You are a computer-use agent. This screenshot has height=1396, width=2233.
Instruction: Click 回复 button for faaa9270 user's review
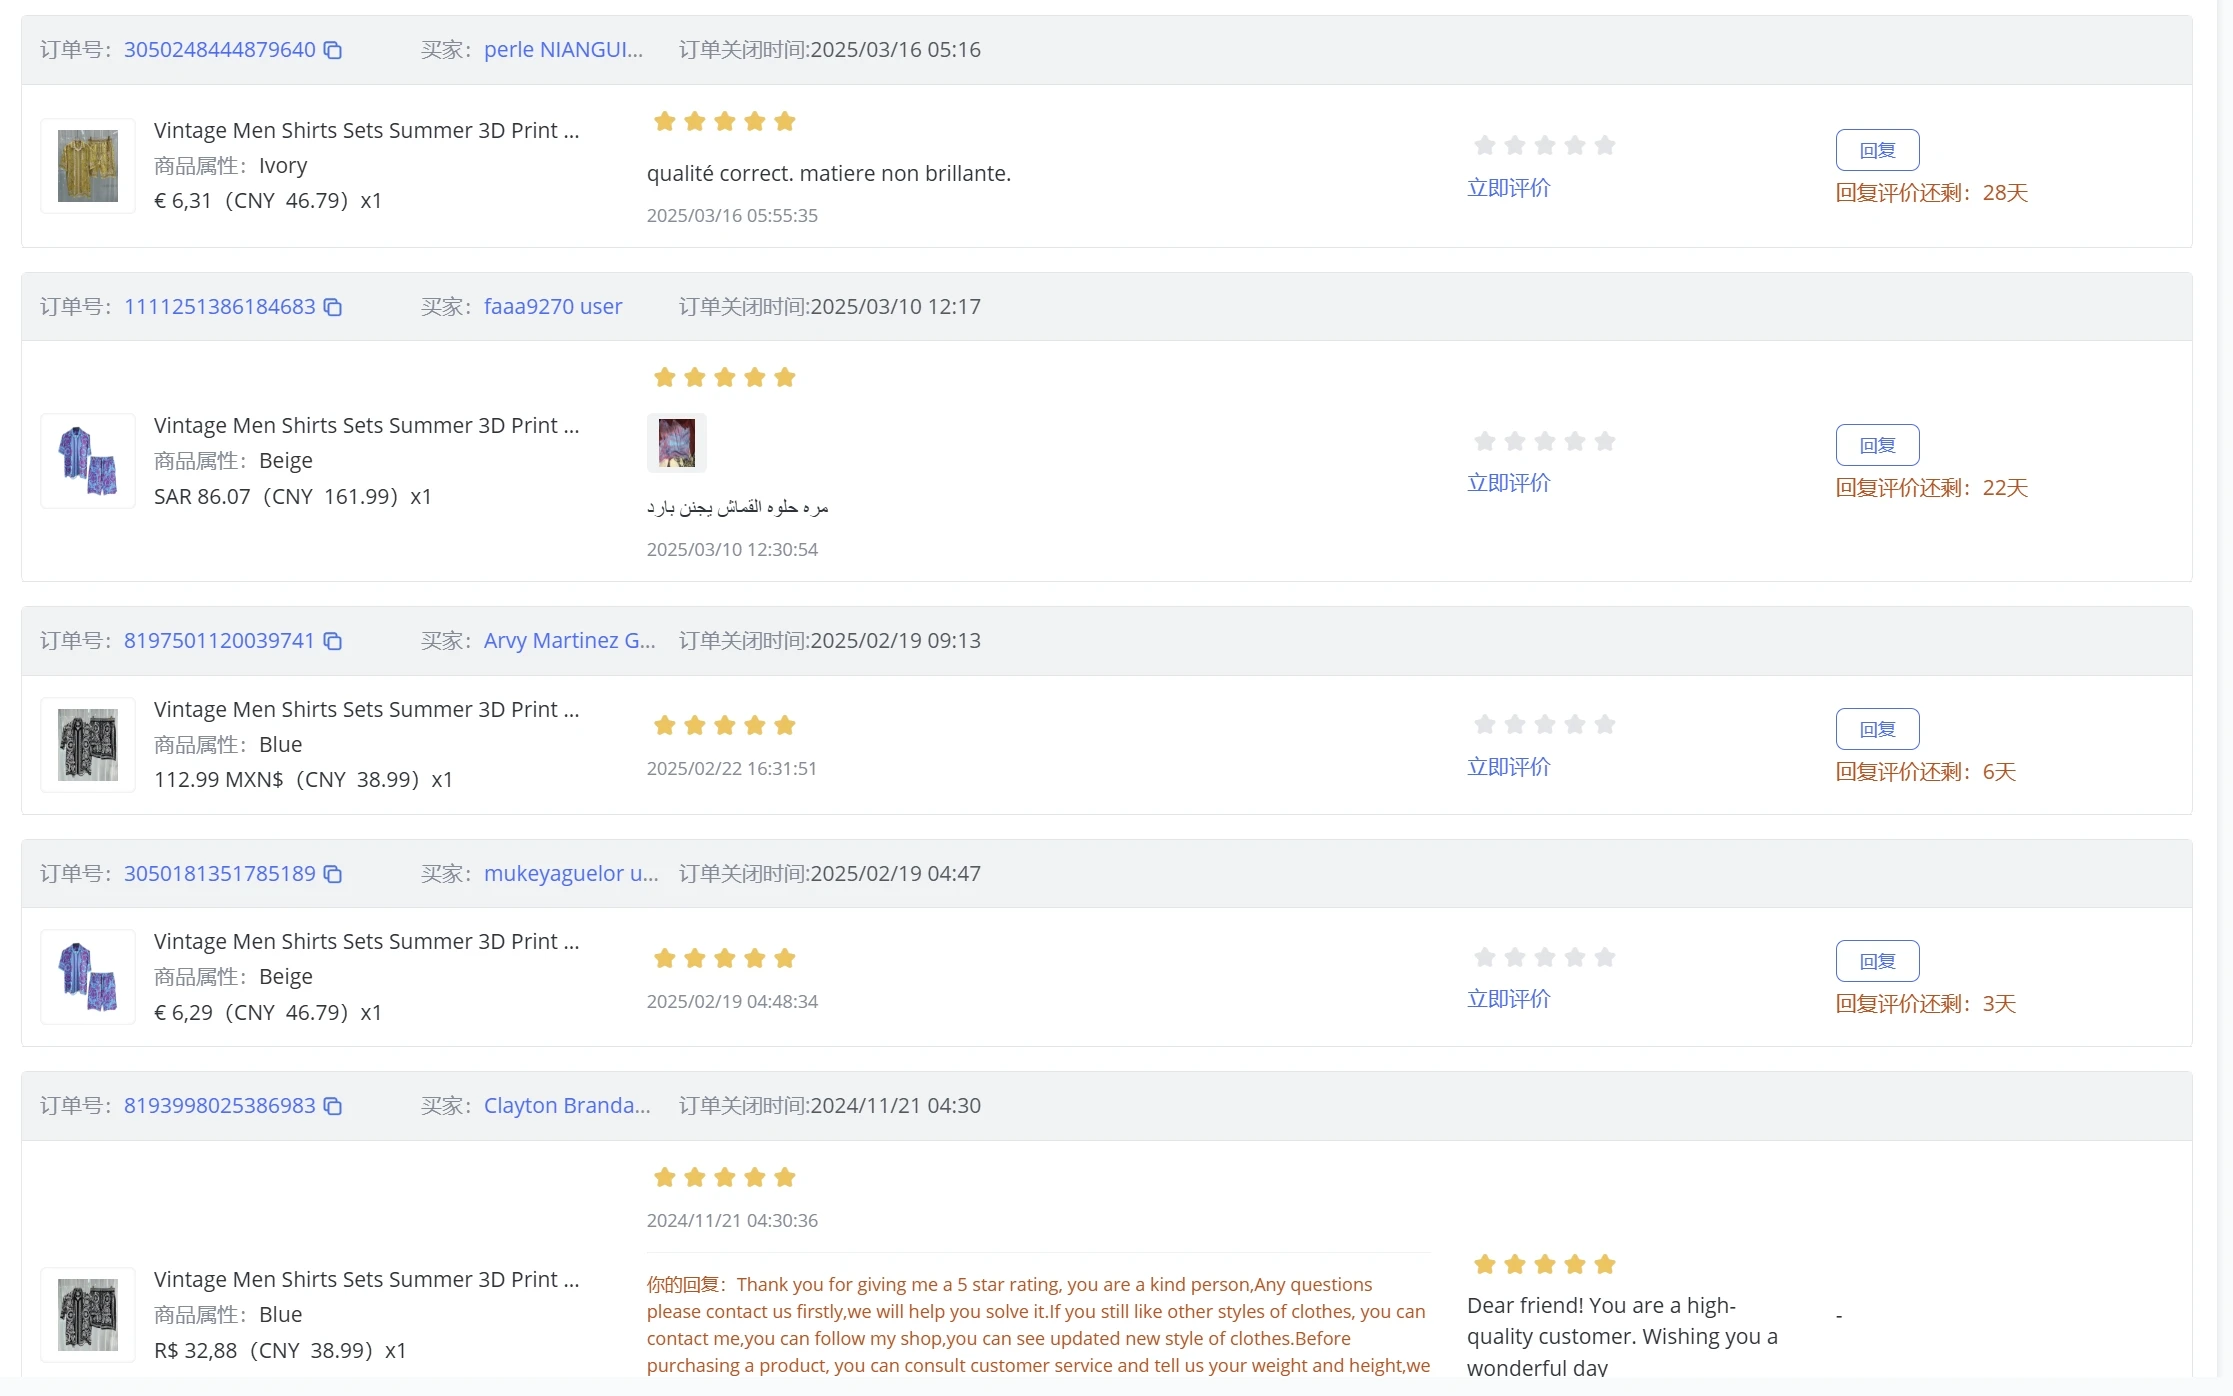click(1877, 445)
